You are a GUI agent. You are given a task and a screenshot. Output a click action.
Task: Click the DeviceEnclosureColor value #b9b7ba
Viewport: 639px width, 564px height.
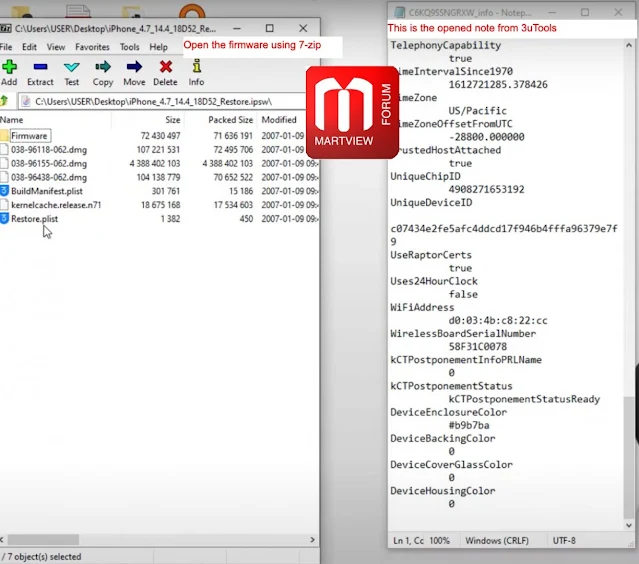(469, 425)
